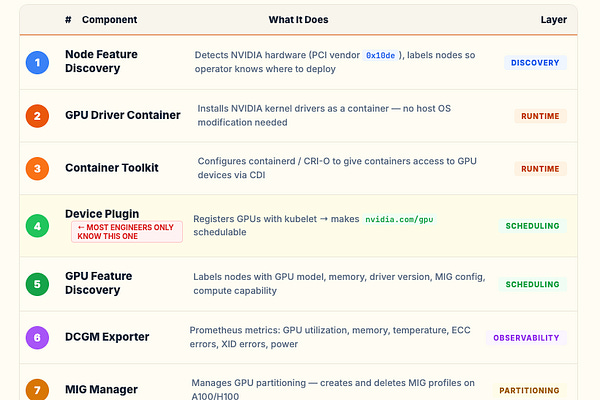Click the Container Toolkit name
The height and width of the screenshot is (400, 600).
coord(112,168)
